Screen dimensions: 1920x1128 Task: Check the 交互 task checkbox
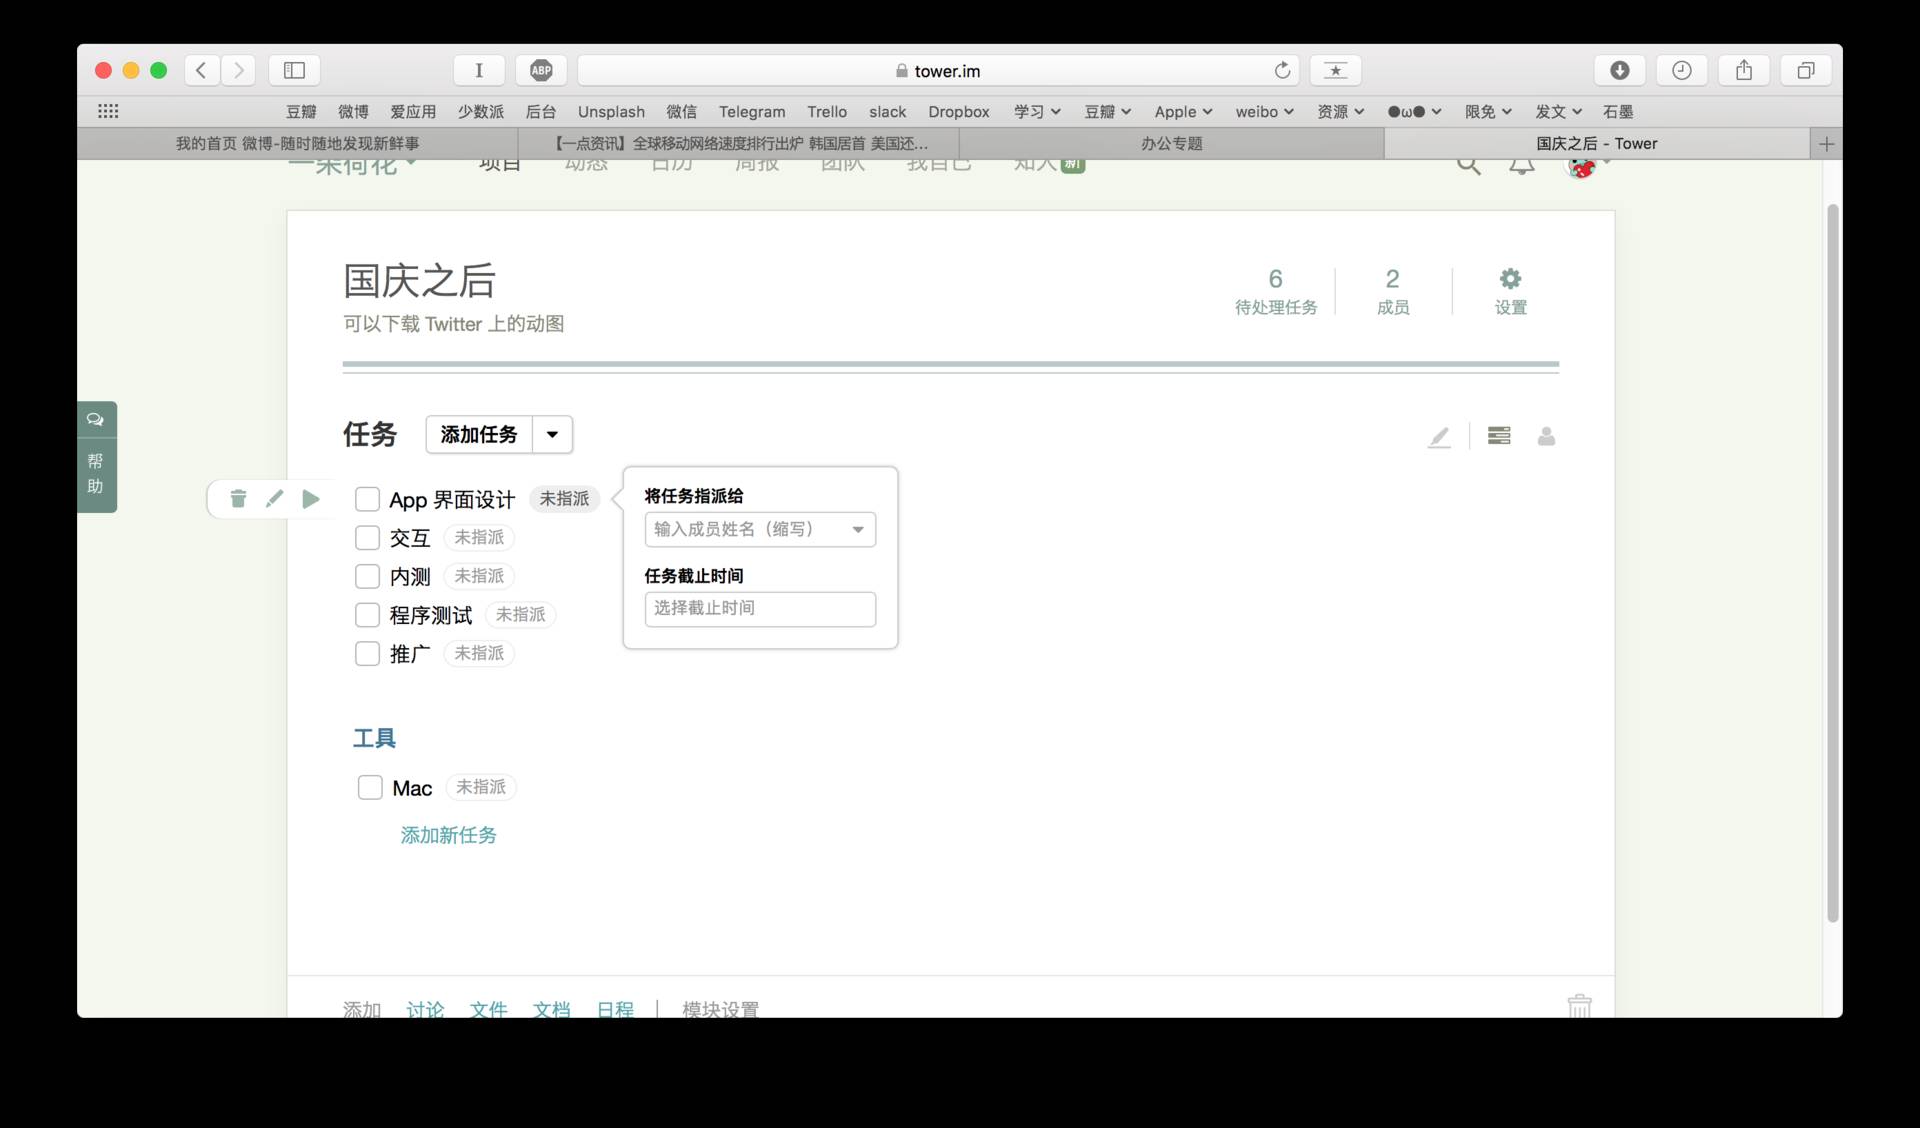click(x=367, y=538)
